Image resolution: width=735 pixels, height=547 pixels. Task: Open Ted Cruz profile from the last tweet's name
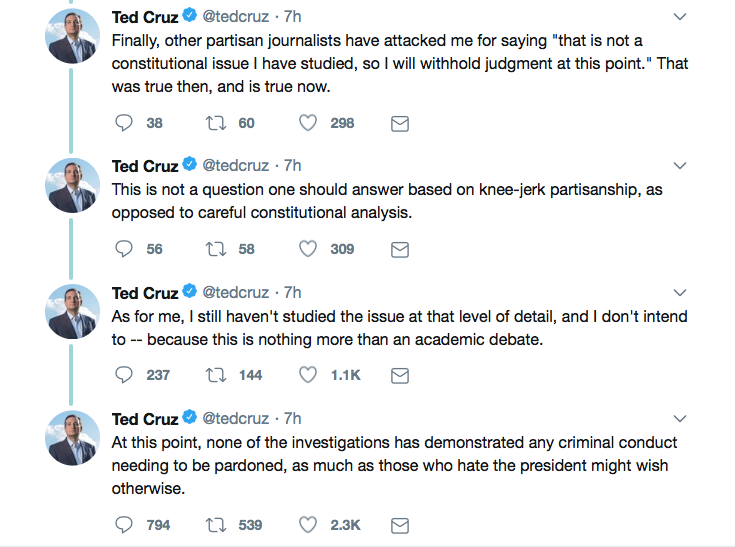[x=145, y=418]
